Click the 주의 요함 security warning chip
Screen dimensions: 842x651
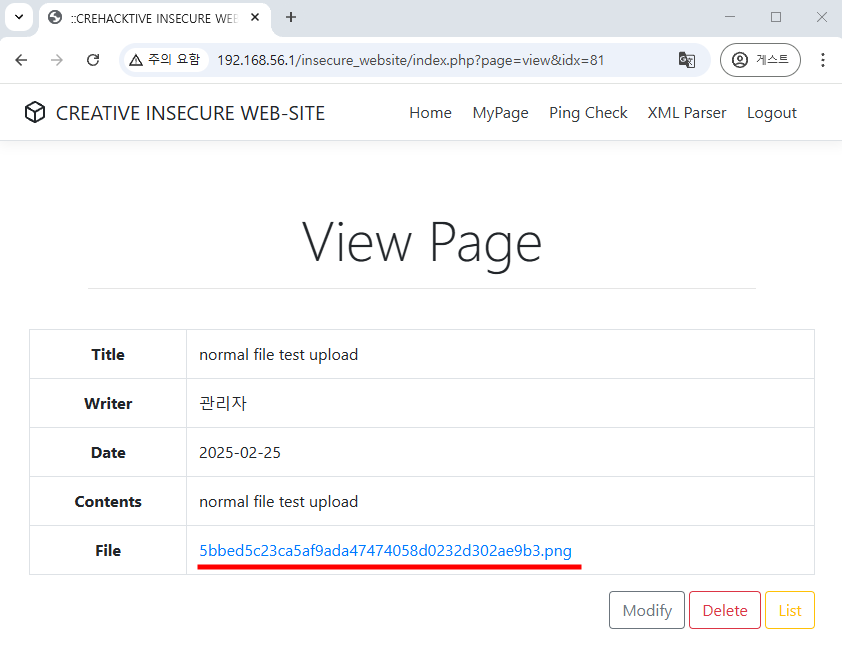click(x=165, y=60)
